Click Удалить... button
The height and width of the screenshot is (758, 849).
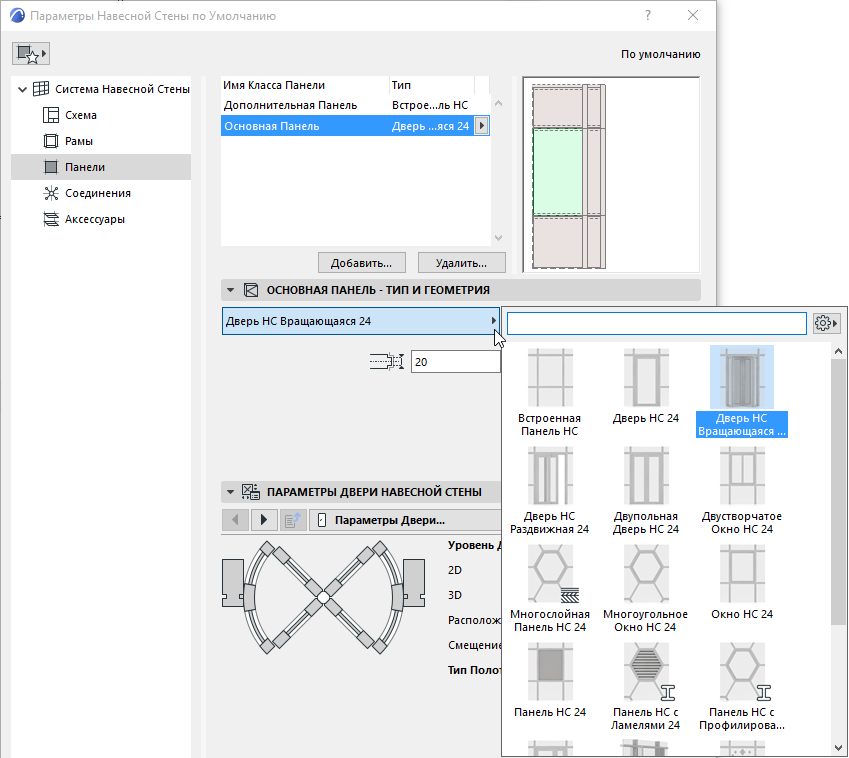461,263
